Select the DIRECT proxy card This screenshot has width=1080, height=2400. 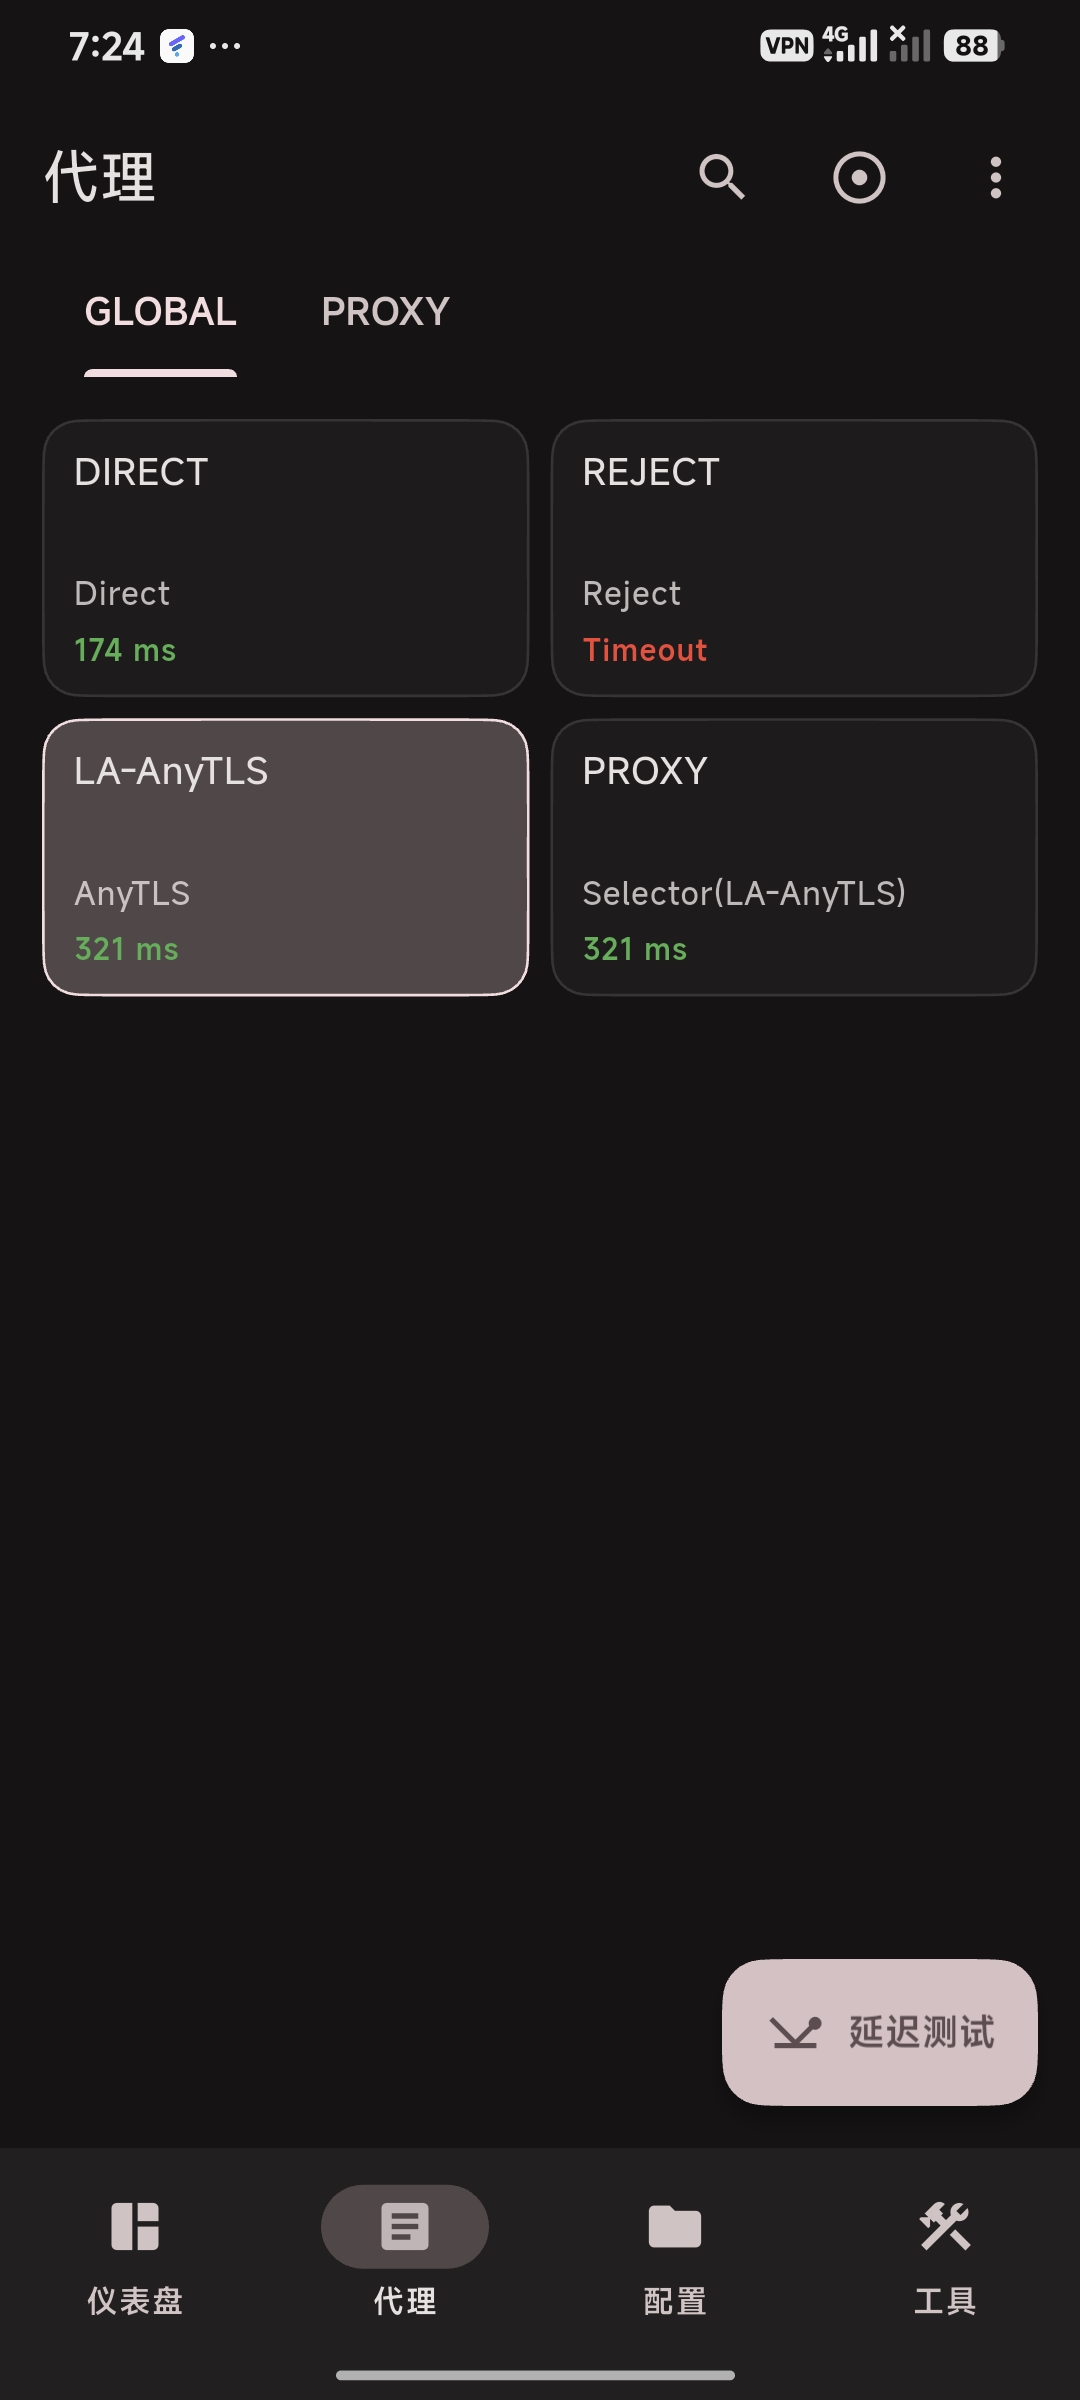click(x=286, y=558)
